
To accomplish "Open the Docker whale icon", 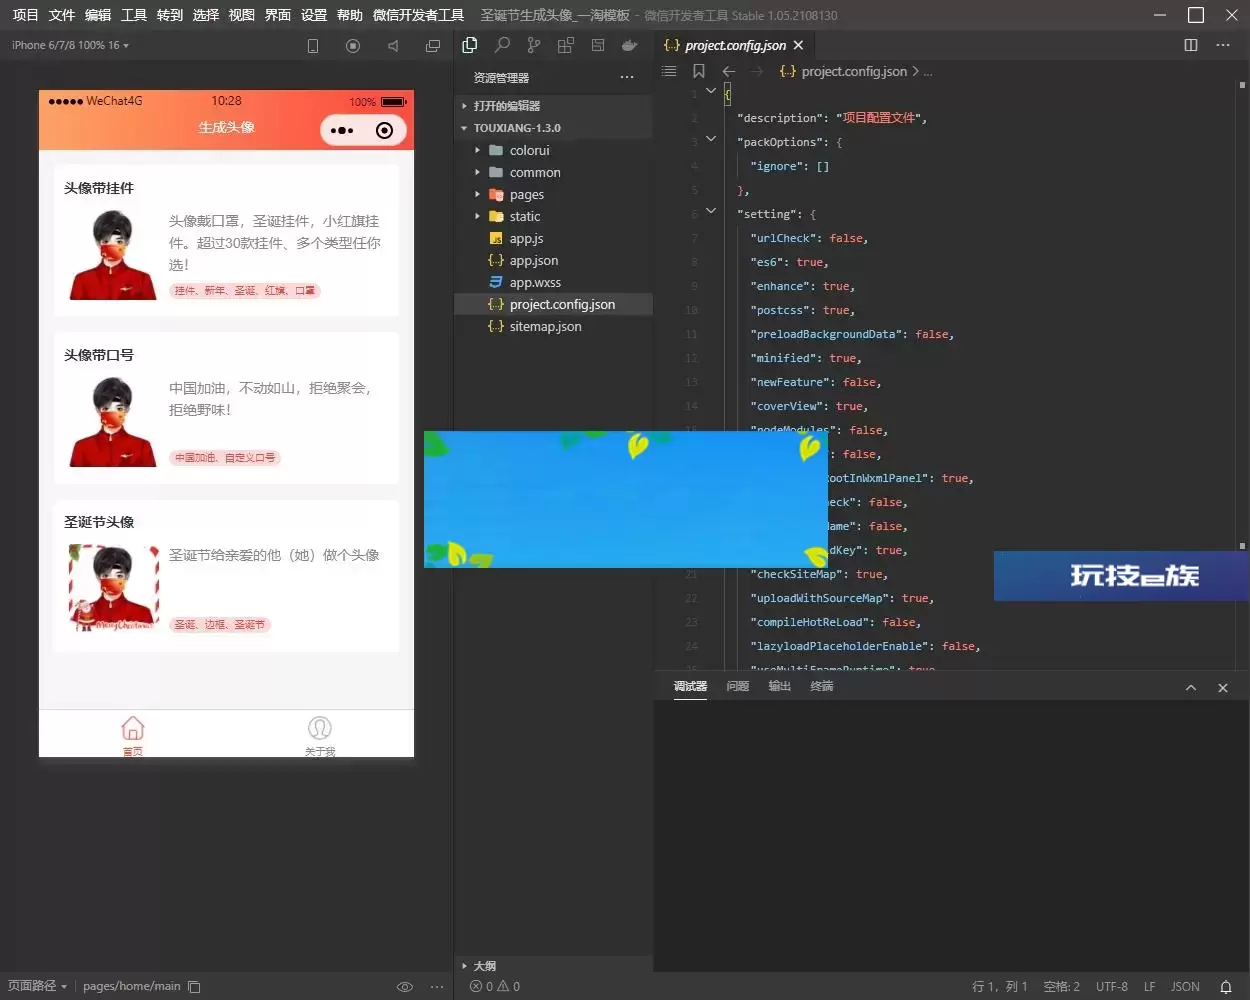I will [x=630, y=45].
